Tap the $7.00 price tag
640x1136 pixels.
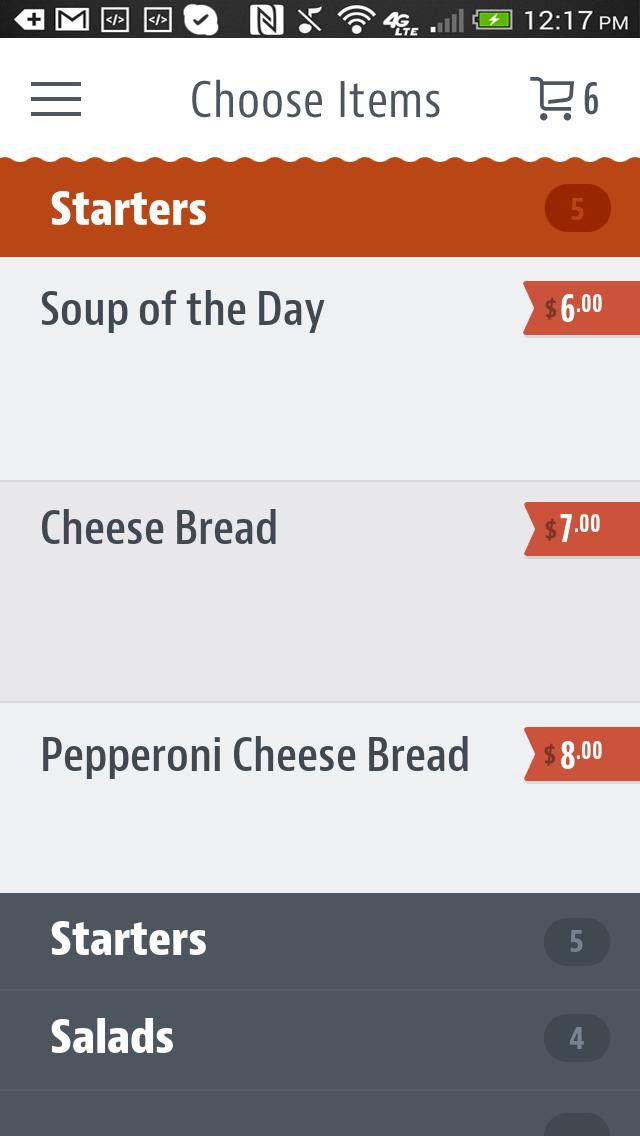coord(581,527)
